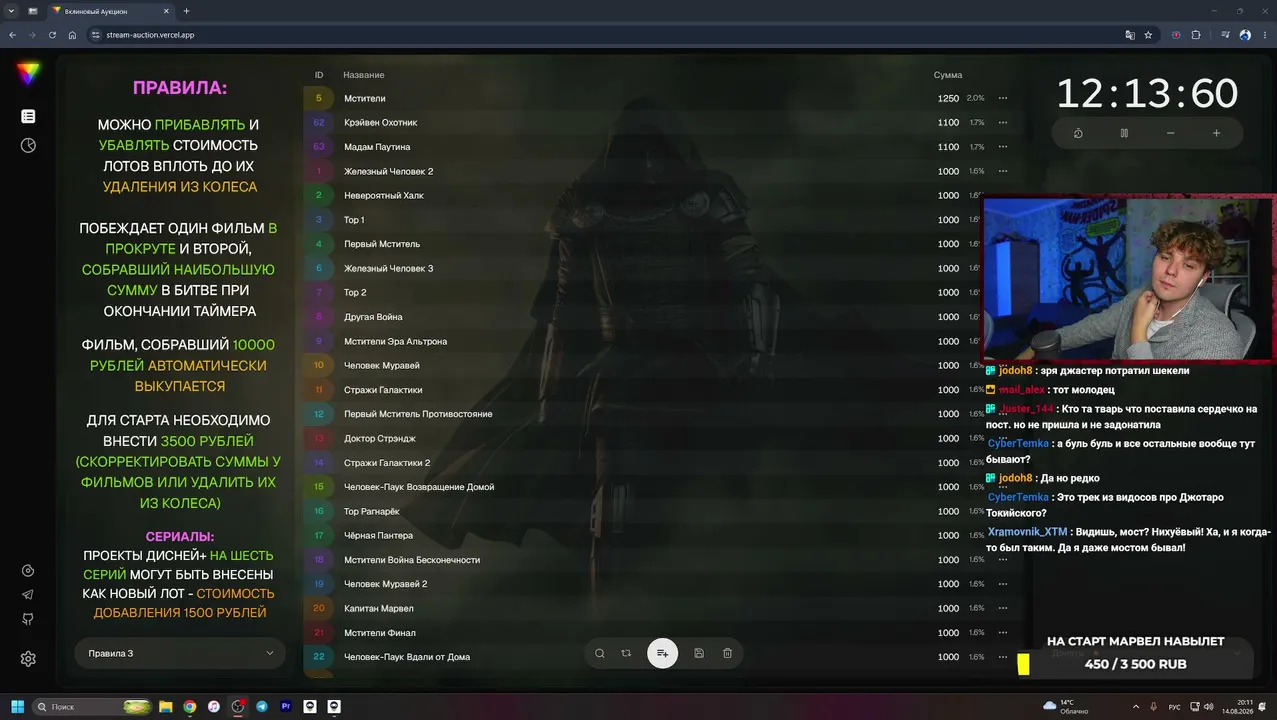Open the wheel sidebar icon

tap(28, 145)
